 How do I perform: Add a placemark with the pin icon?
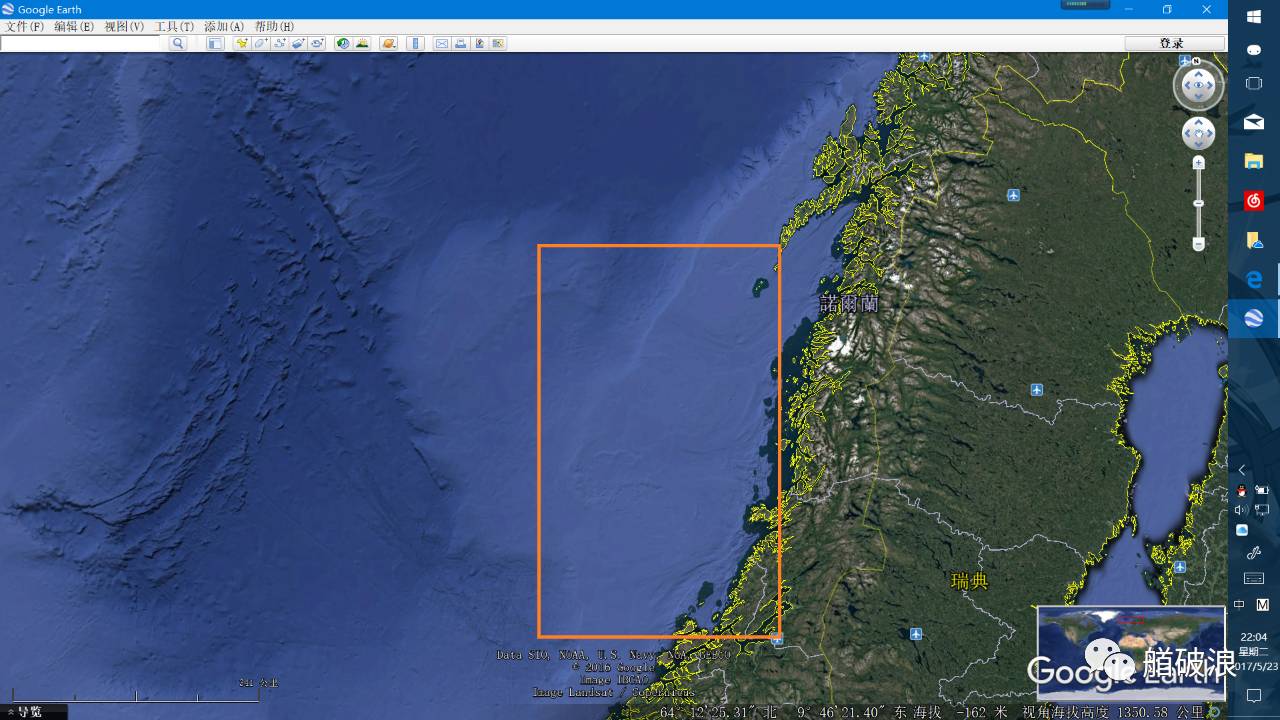point(242,43)
